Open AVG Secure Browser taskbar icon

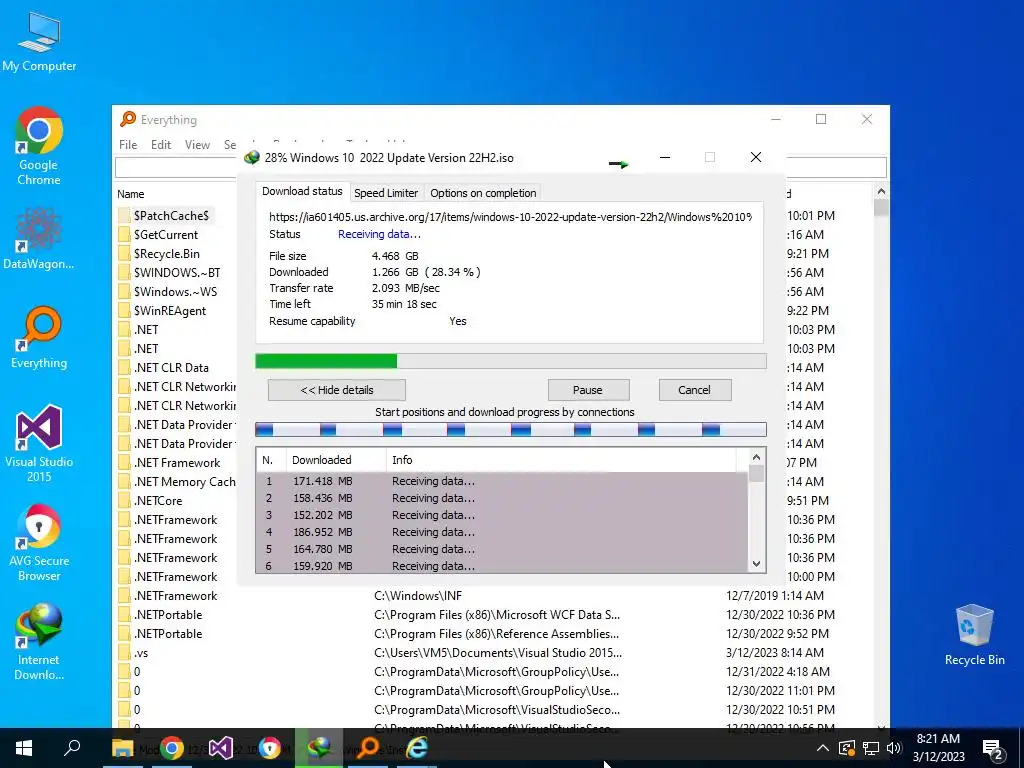[x=270, y=748]
